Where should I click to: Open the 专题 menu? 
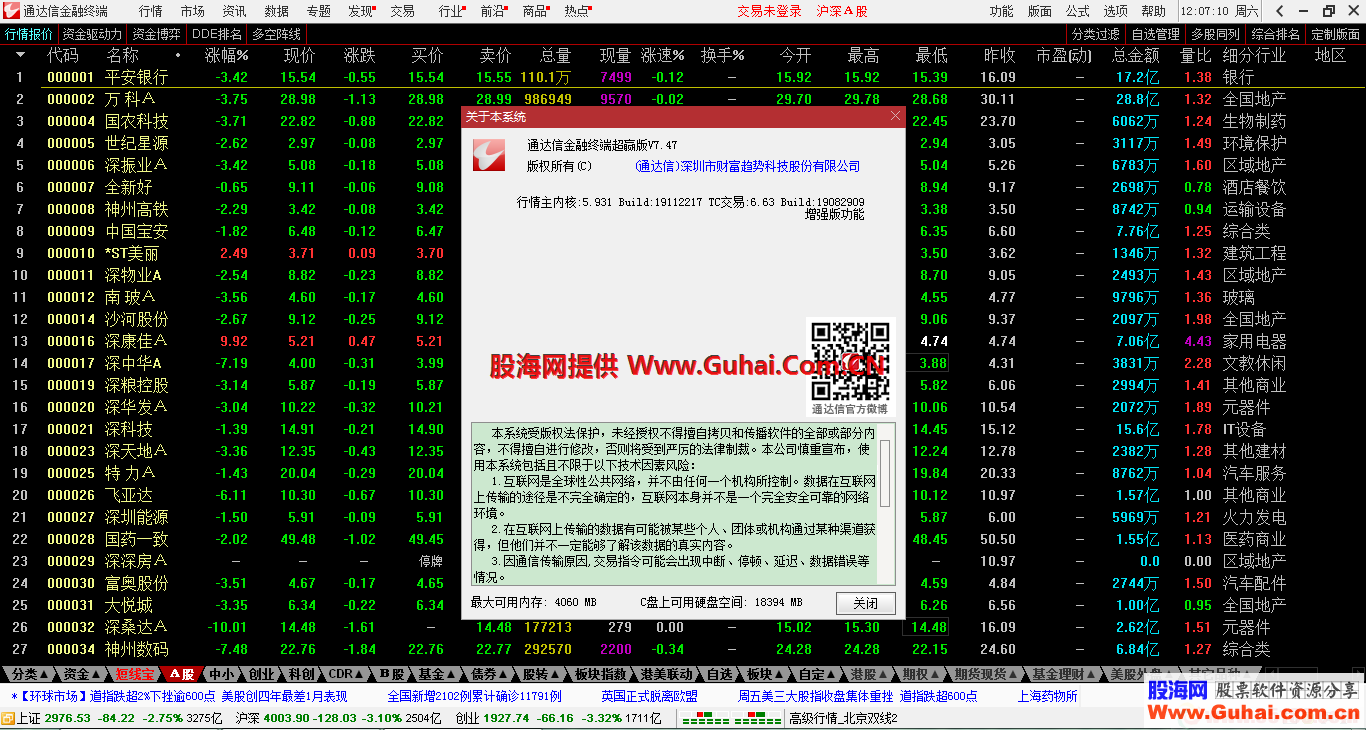click(x=319, y=11)
